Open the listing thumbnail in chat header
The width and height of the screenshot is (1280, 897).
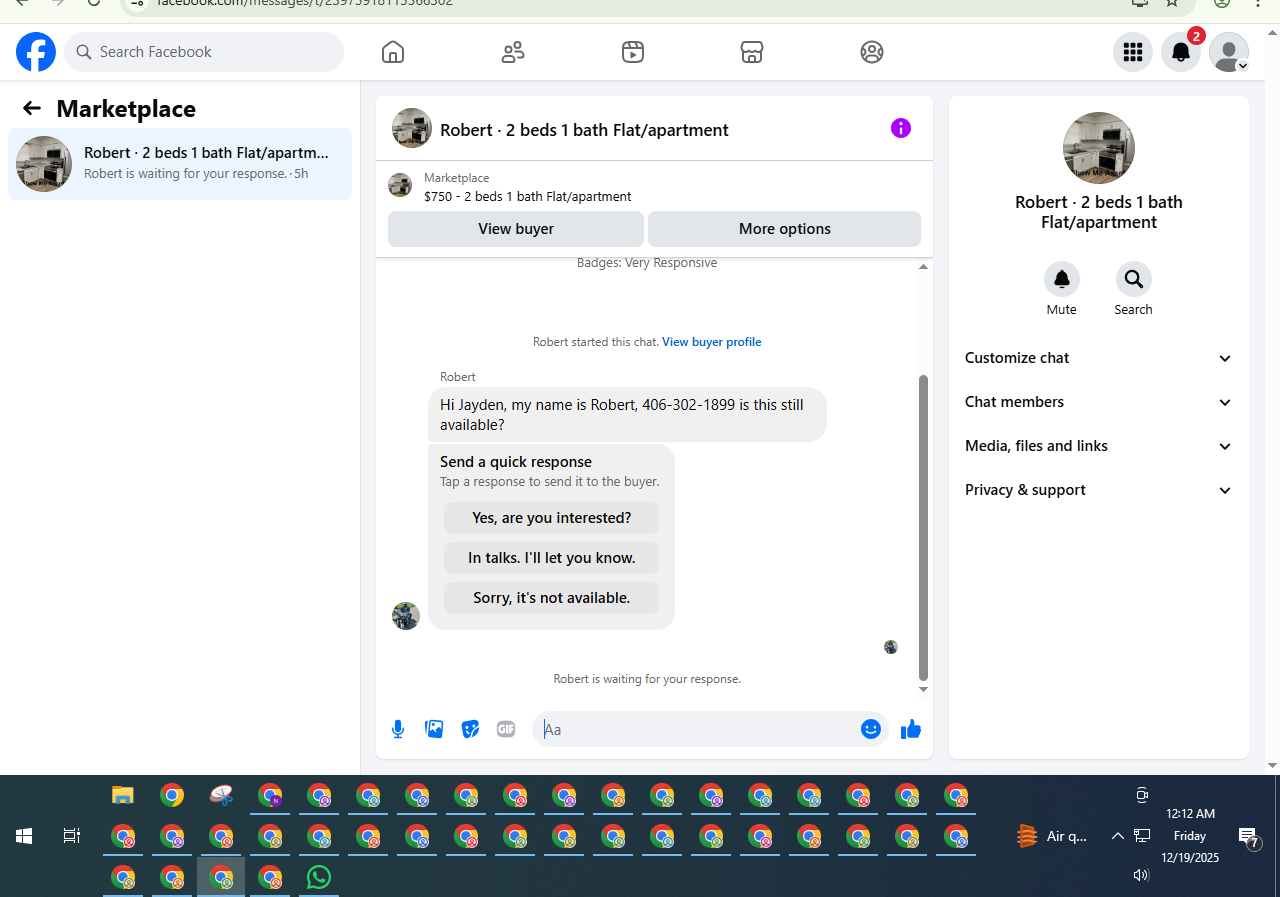click(412, 128)
